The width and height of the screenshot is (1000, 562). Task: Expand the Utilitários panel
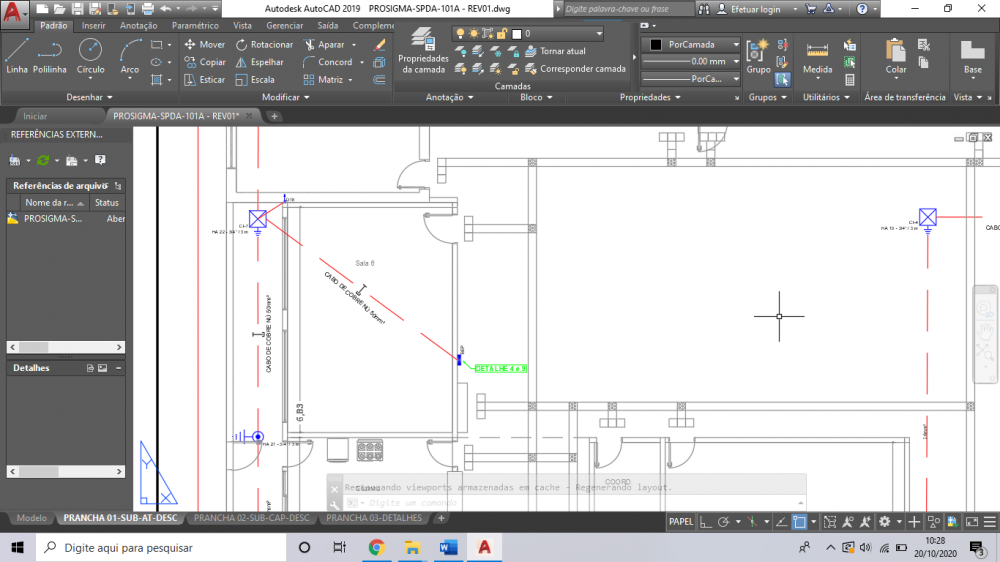[x=826, y=97]
